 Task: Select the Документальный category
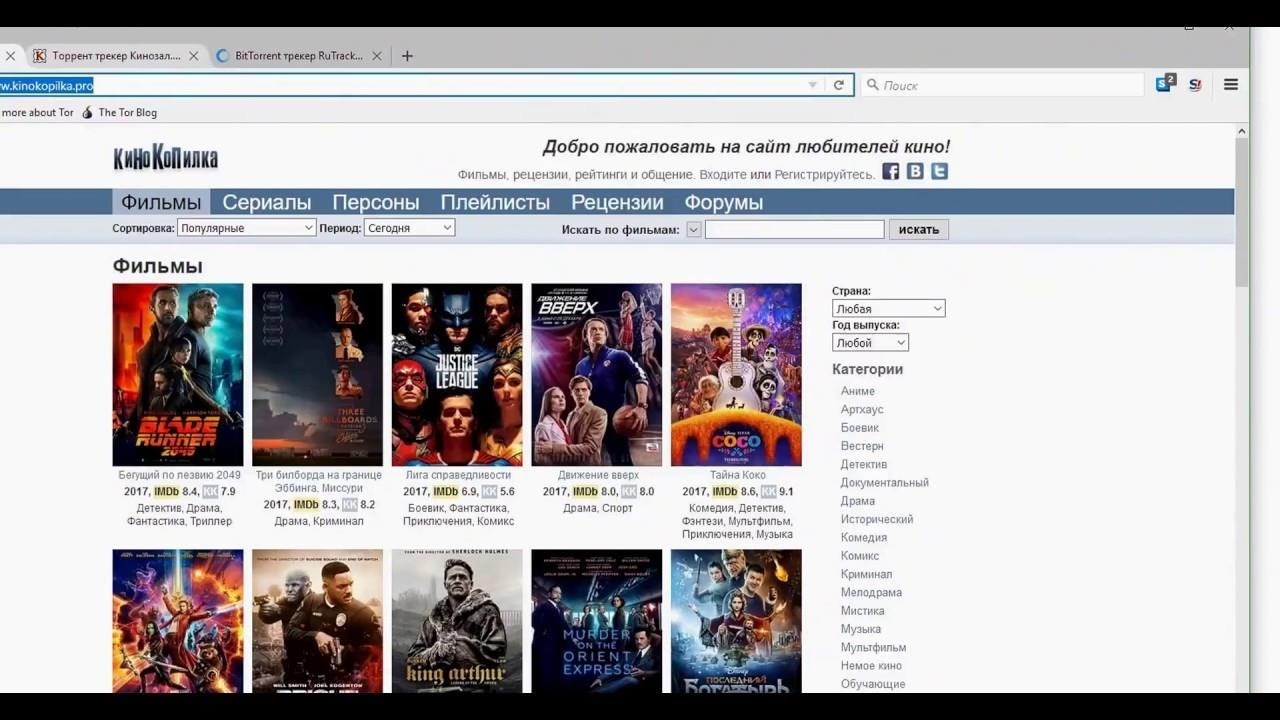click(x=885, y=482)
